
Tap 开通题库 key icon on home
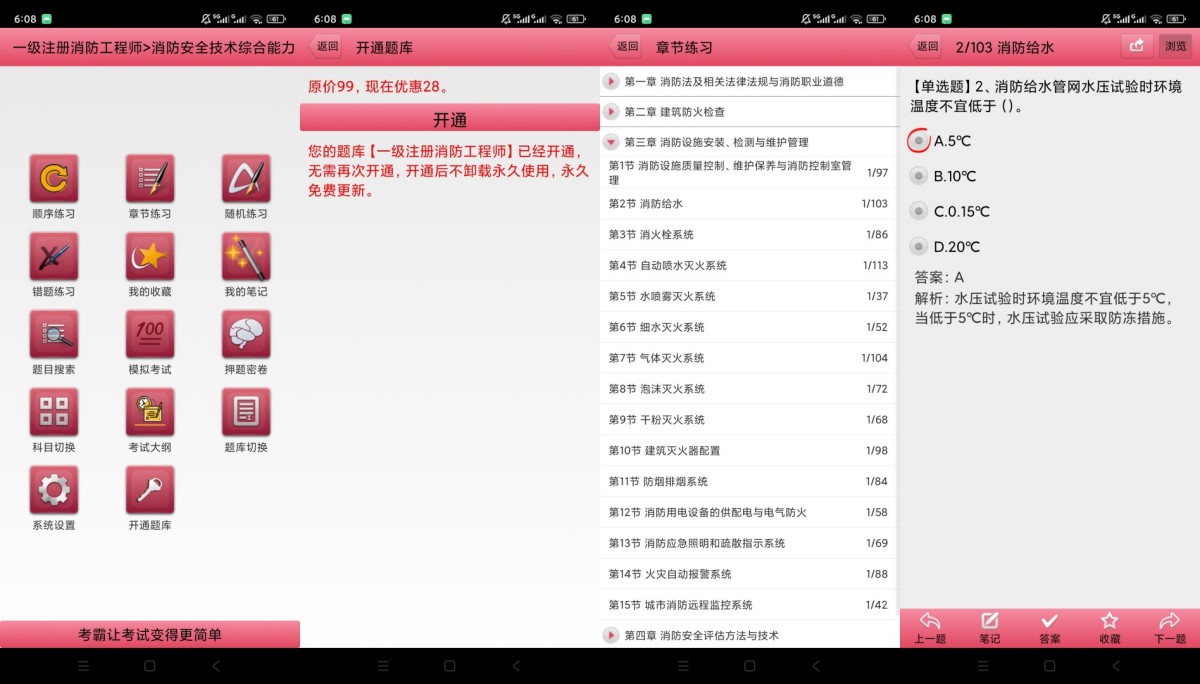[x=150, y=491]
